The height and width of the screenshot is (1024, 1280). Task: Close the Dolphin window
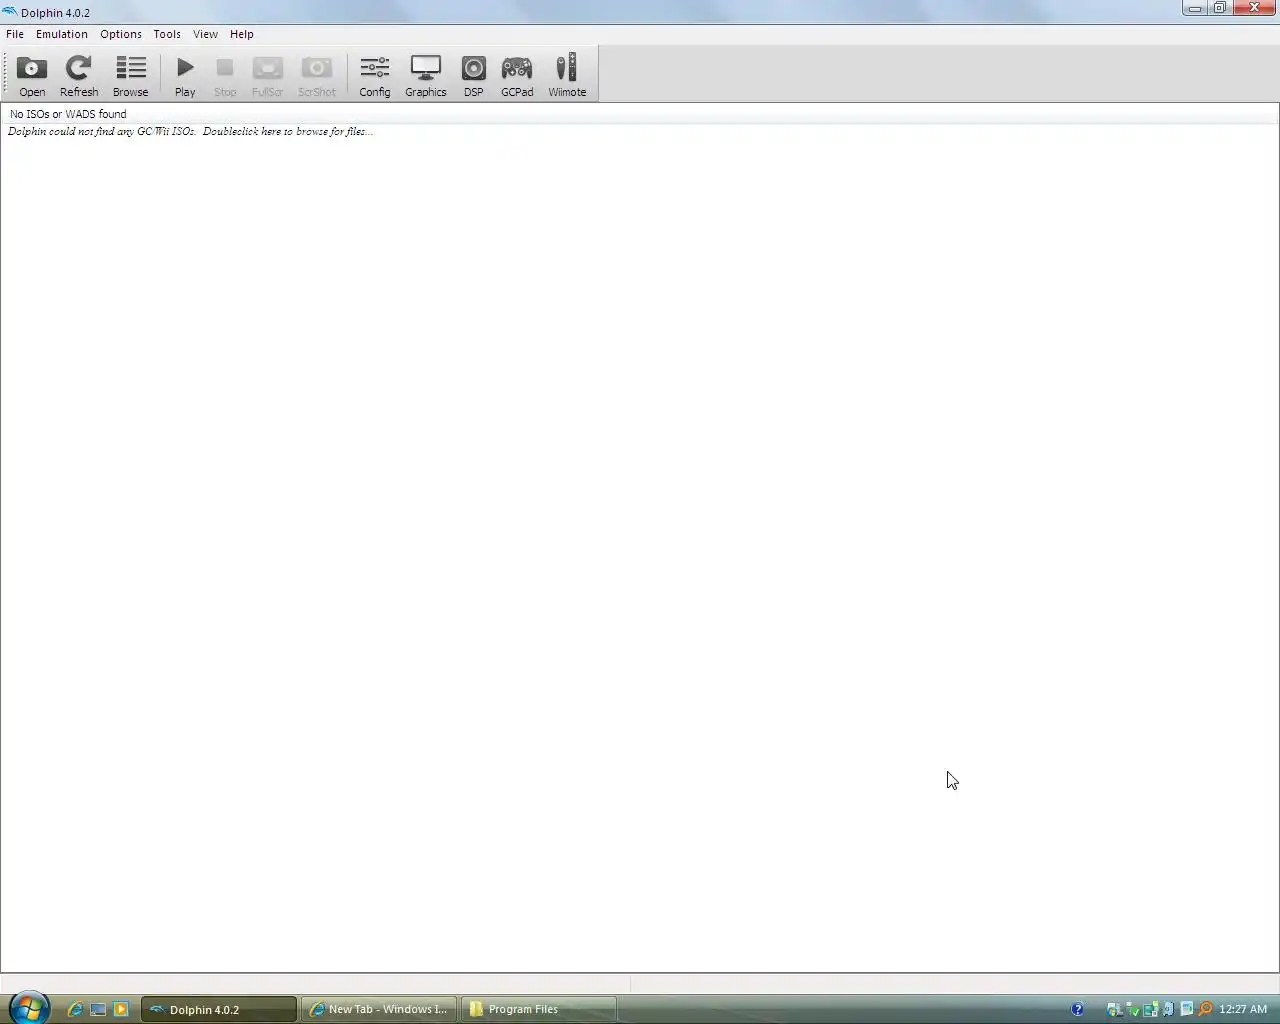click(x=1254, y=8)
